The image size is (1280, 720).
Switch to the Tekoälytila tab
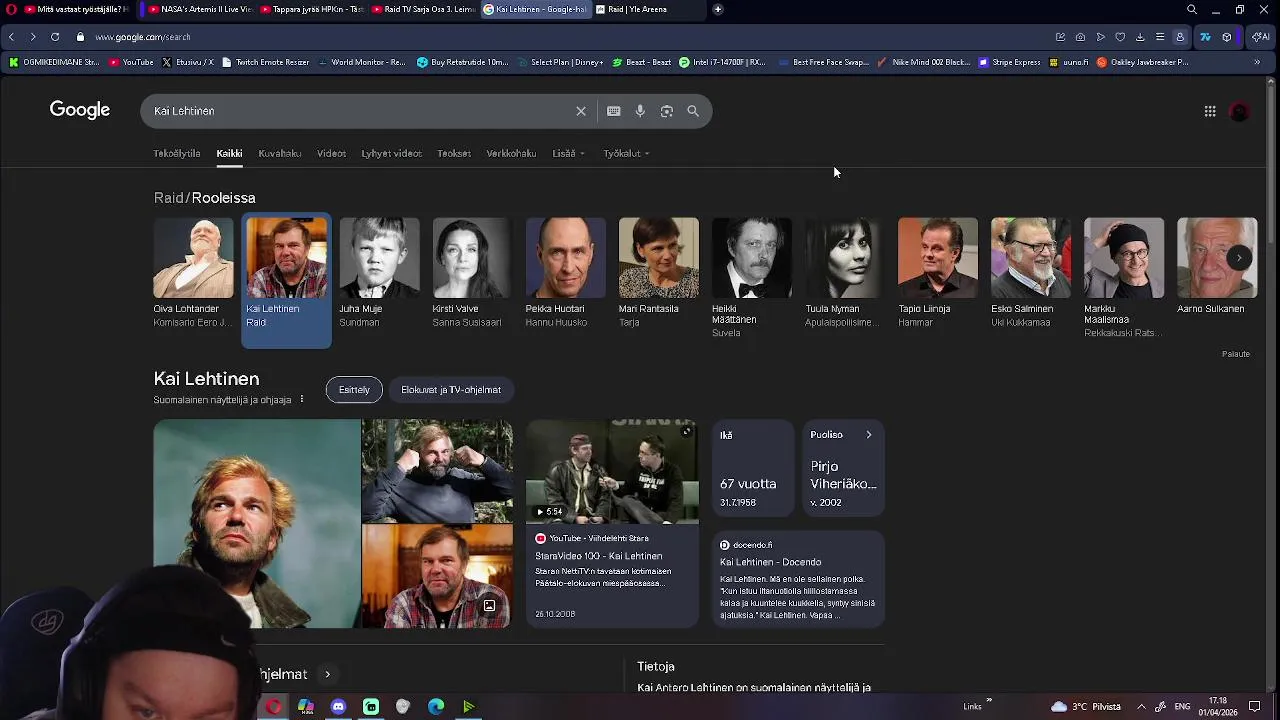point(177,153)
